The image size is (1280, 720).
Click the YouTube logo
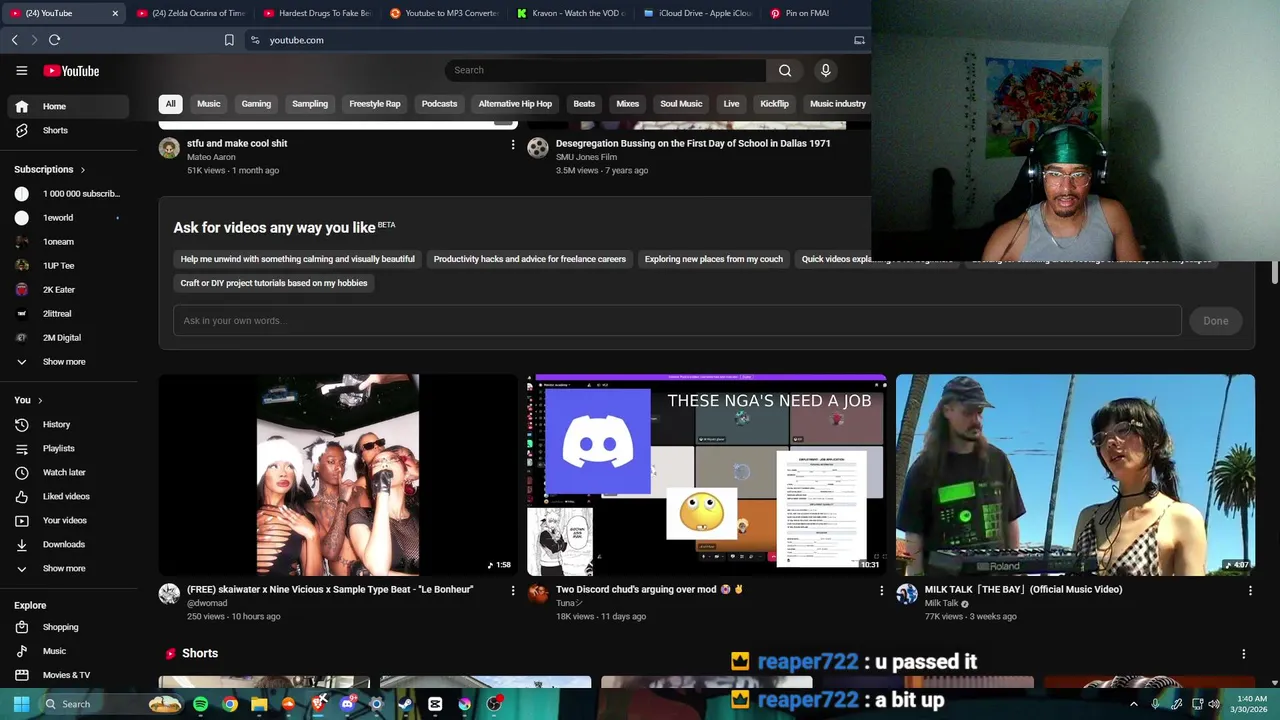click(x=71, y=70)
